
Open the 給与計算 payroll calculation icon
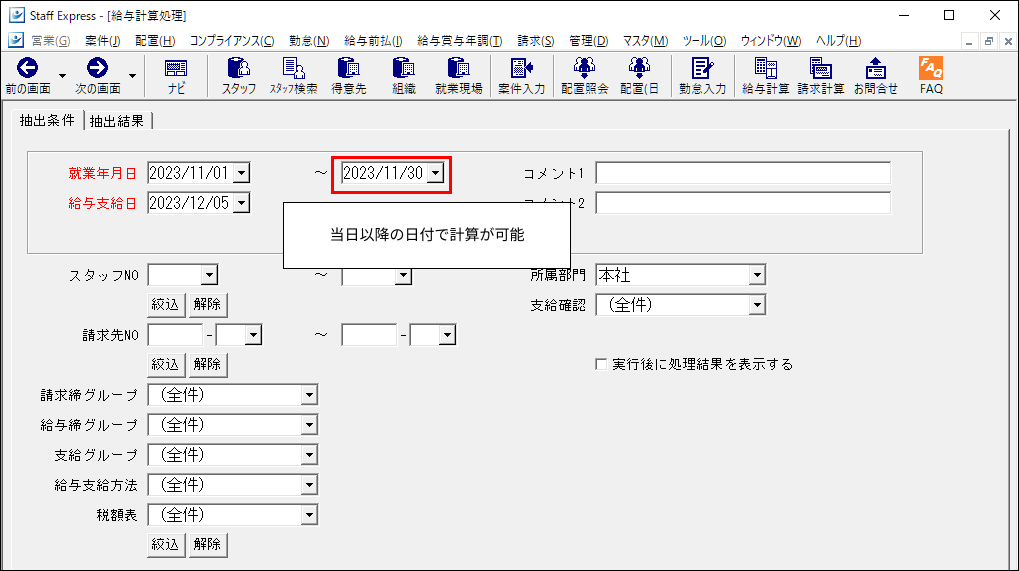point(766,68)
